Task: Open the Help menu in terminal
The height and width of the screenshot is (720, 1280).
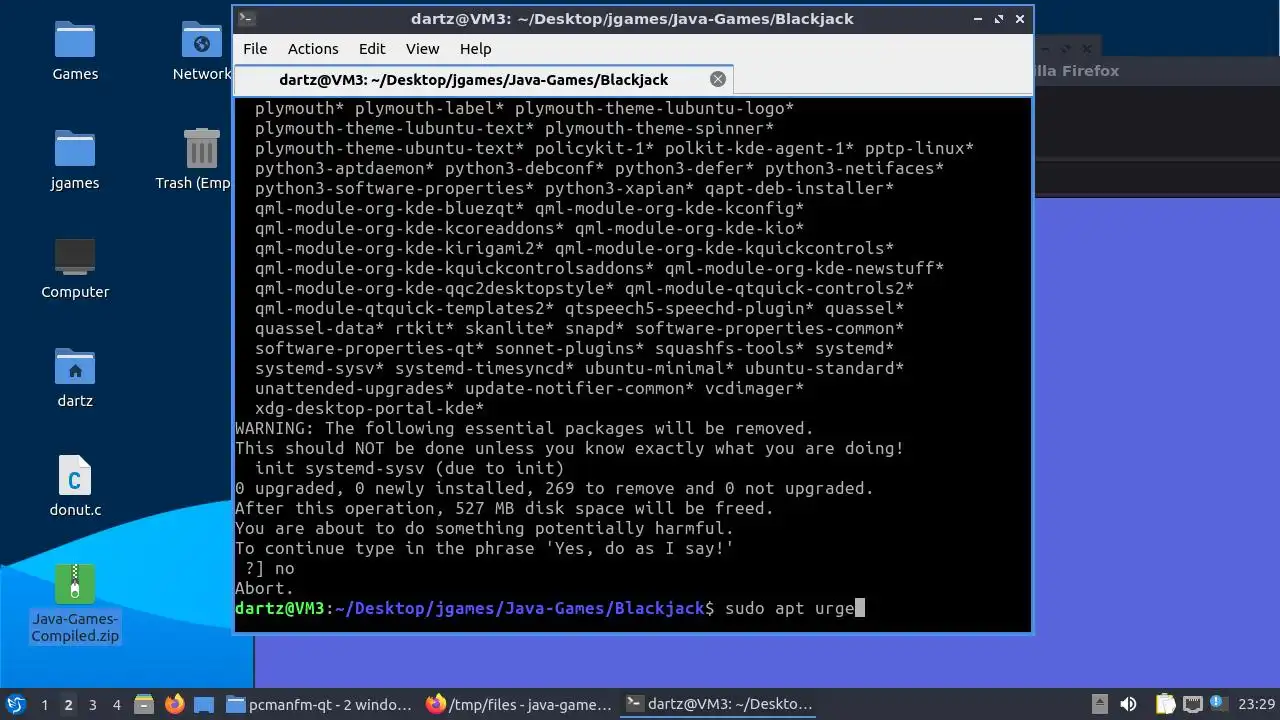Action: click(475, 48)
